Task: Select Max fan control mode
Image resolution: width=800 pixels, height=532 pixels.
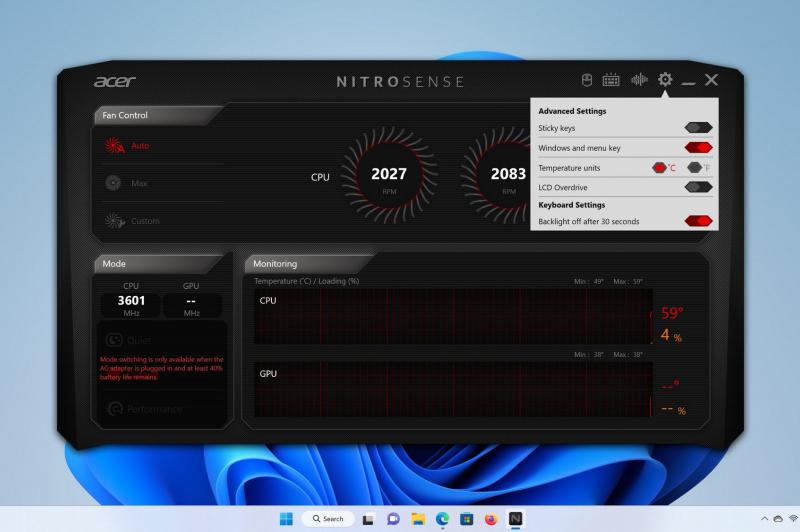Action: click(127, 183)
